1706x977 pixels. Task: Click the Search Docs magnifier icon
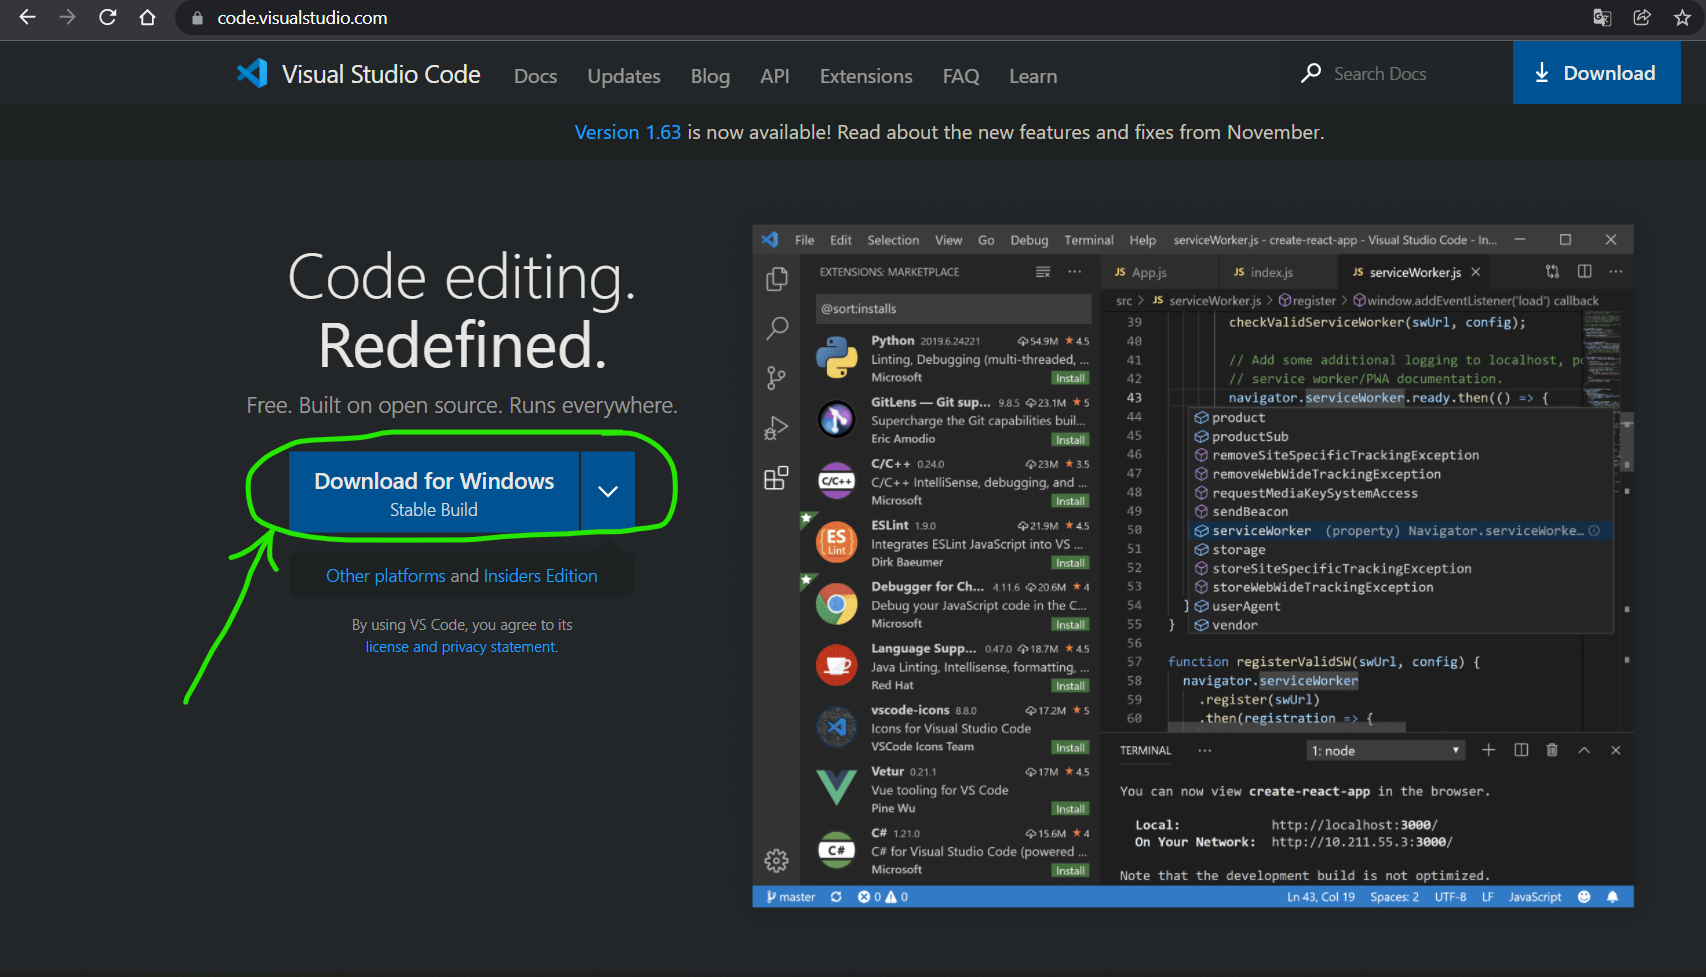pos(1311,73)
